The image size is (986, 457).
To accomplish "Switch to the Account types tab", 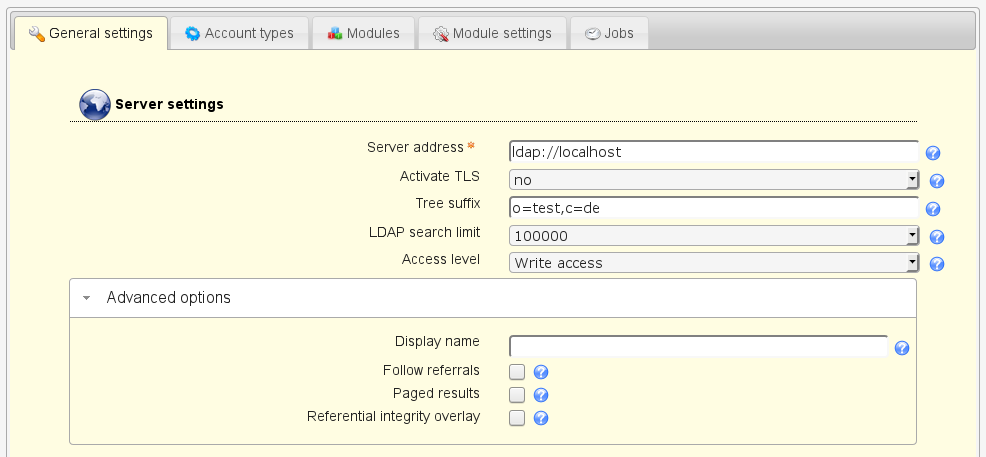I will pos(239,33).
